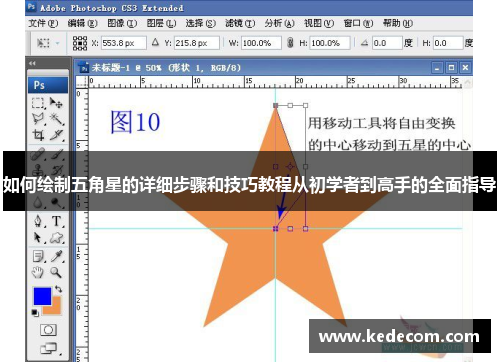The image size is (500, 362).
Task: Click the W width field 100.0%
Action: 261,43
